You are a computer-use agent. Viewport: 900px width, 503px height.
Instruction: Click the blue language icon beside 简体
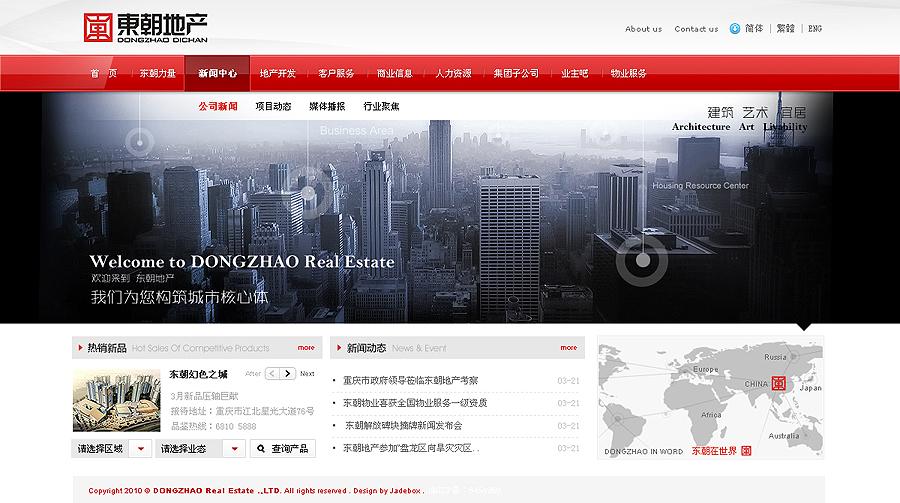click(735, 28)
